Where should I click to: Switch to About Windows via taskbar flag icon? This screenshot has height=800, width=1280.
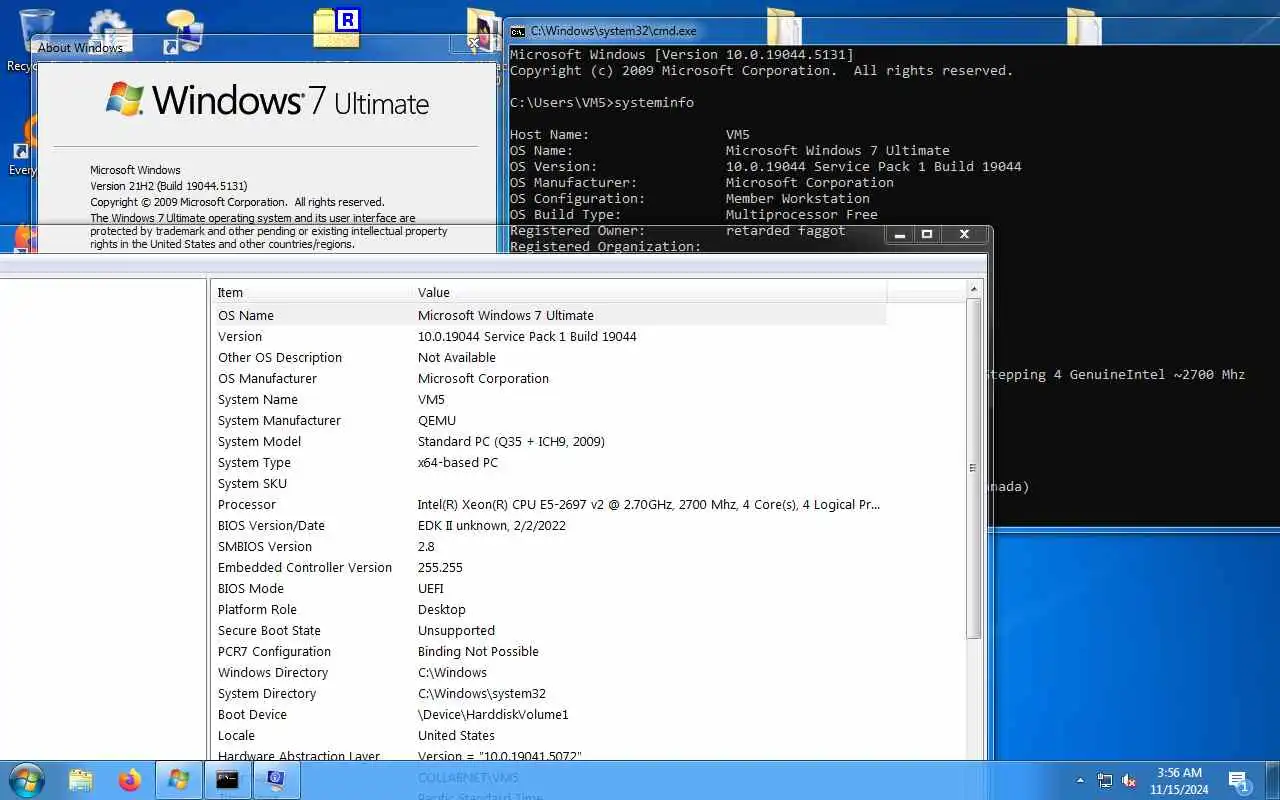click(179, 780)
